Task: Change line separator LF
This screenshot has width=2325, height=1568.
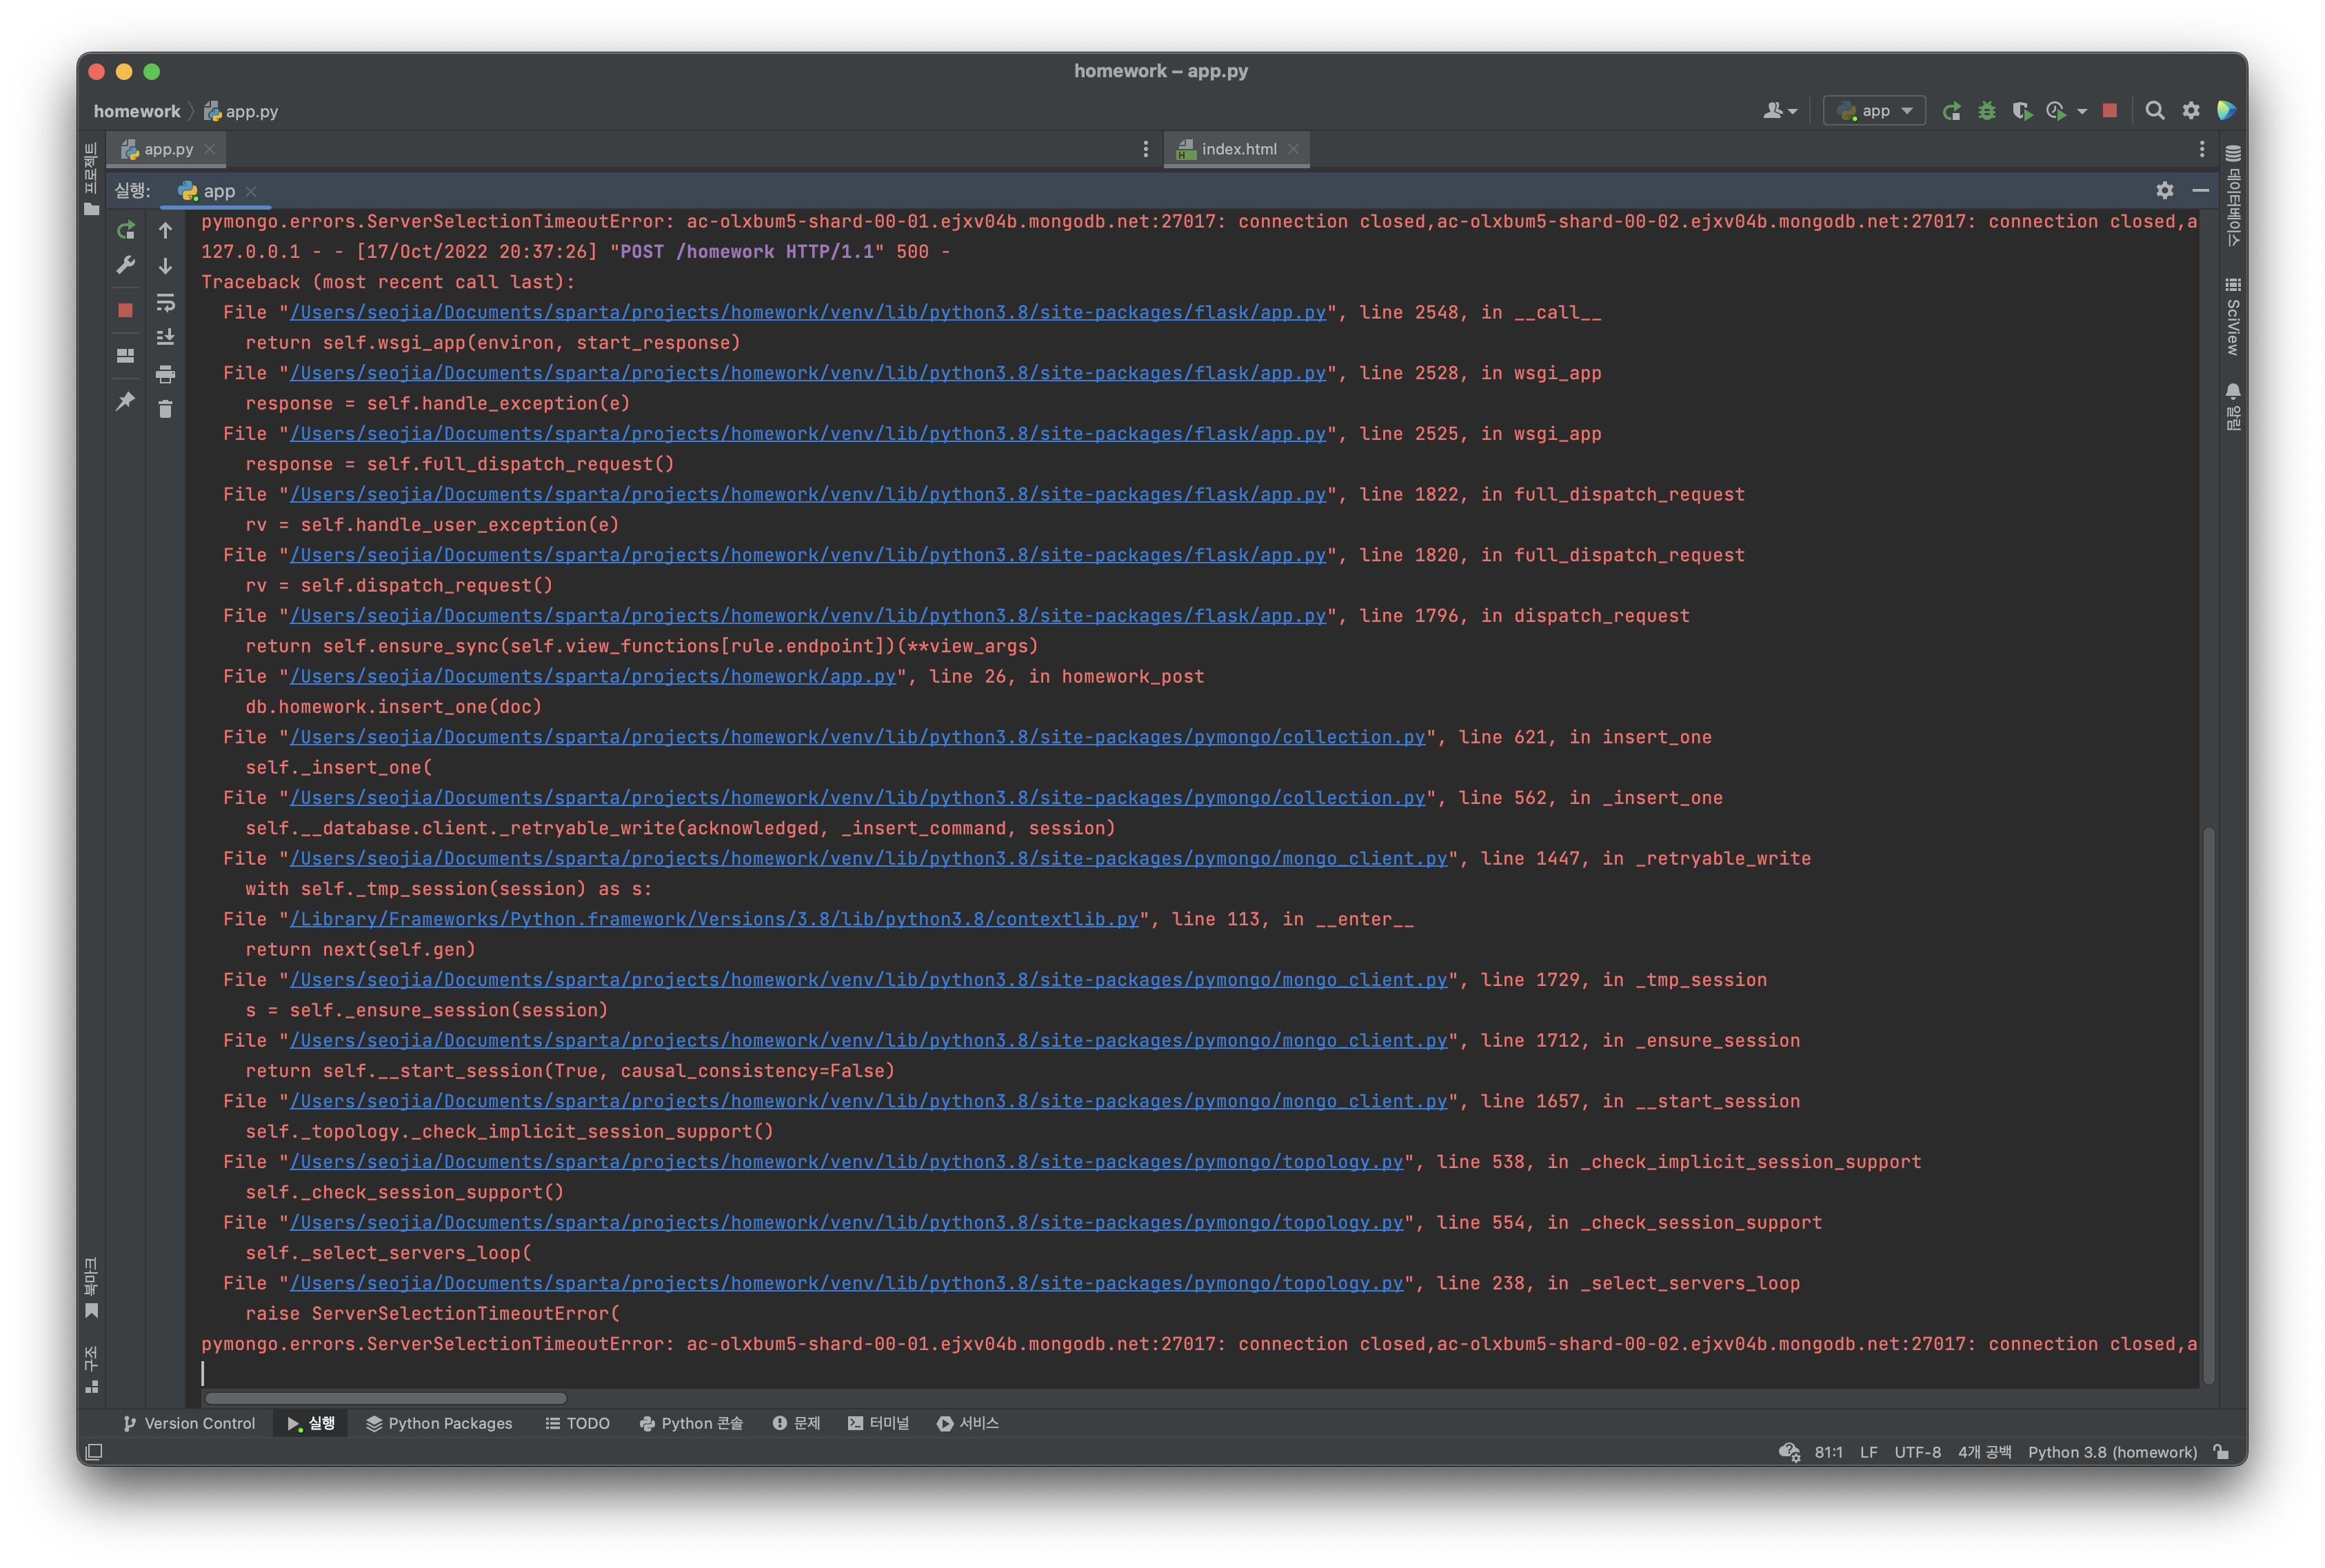Action: (x=1868, y=1452)
